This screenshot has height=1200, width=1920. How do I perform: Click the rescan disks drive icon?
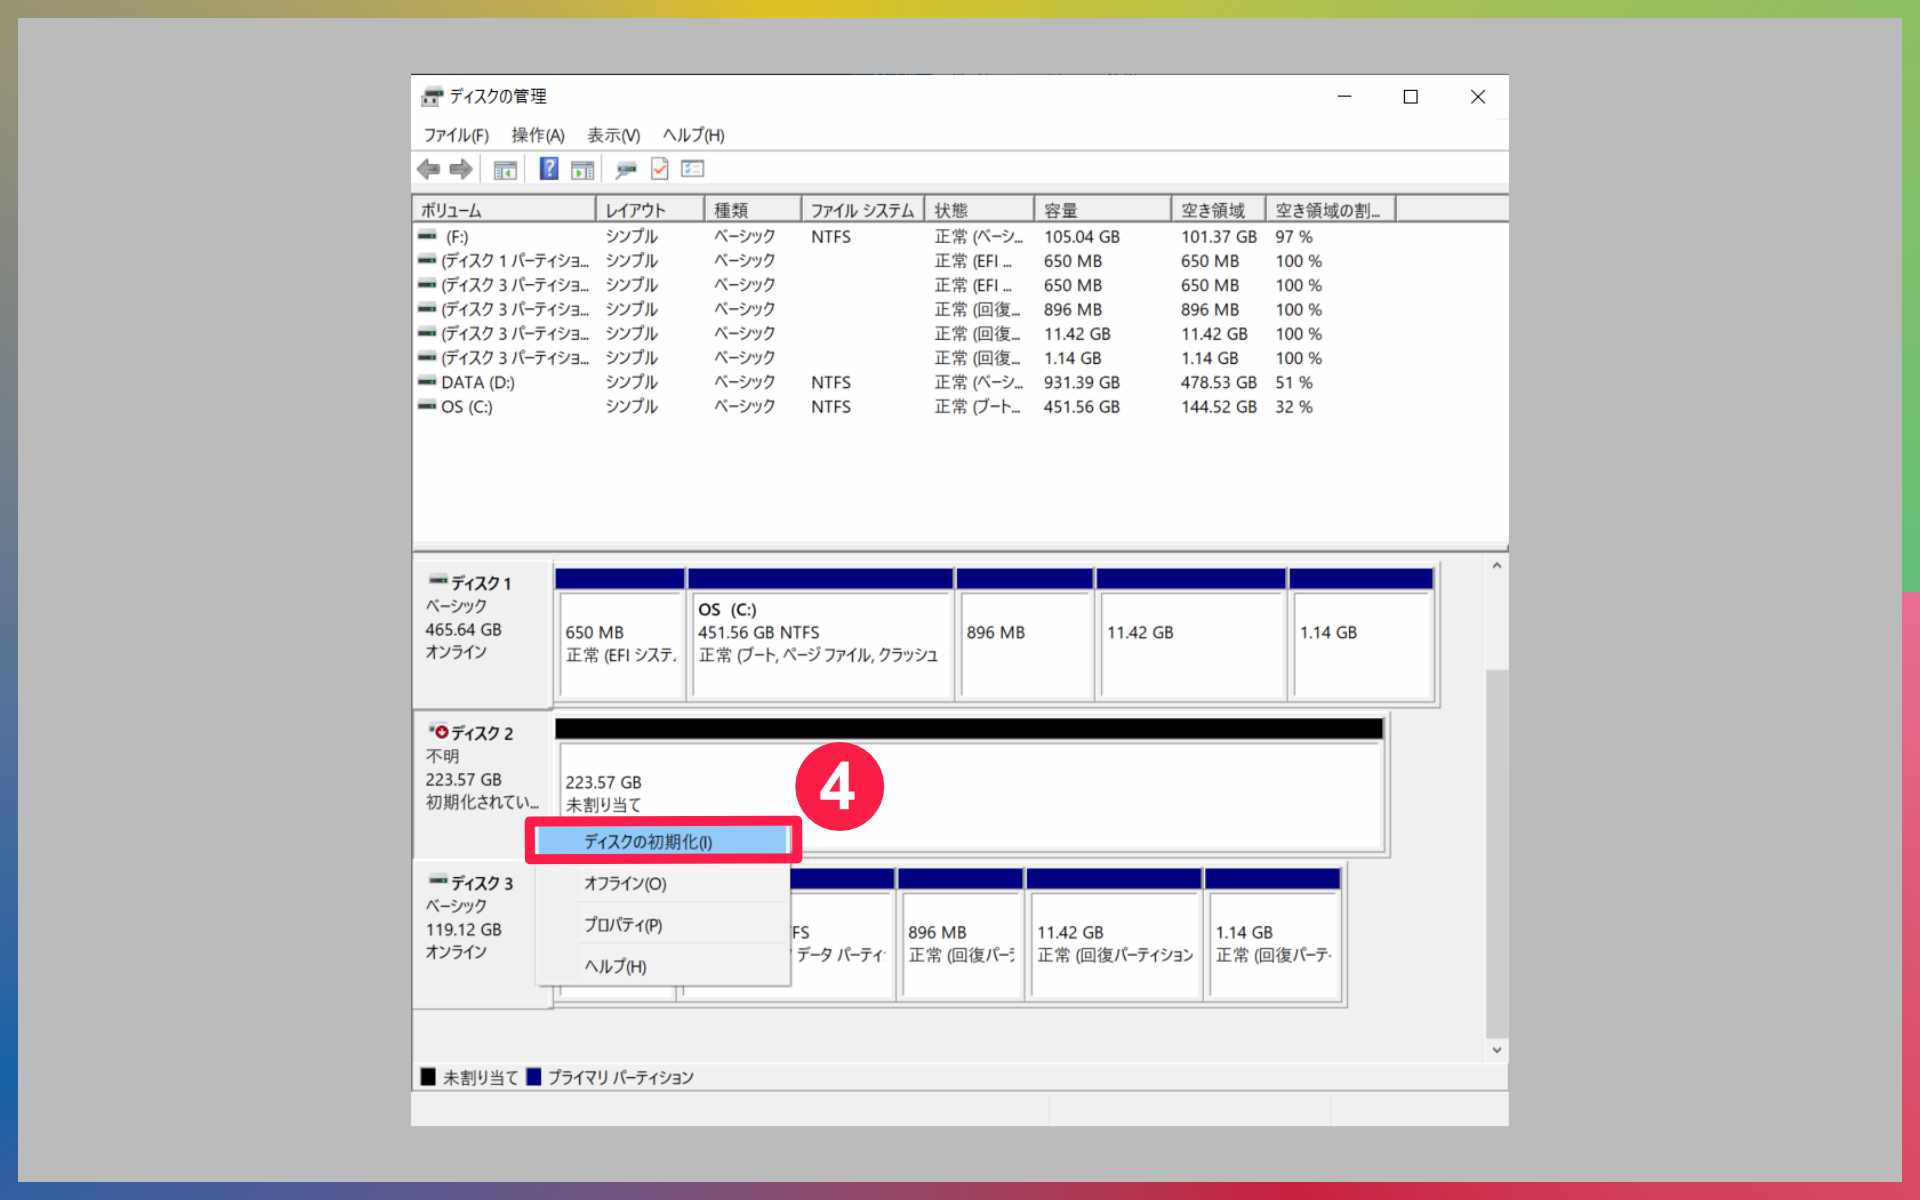626,170
